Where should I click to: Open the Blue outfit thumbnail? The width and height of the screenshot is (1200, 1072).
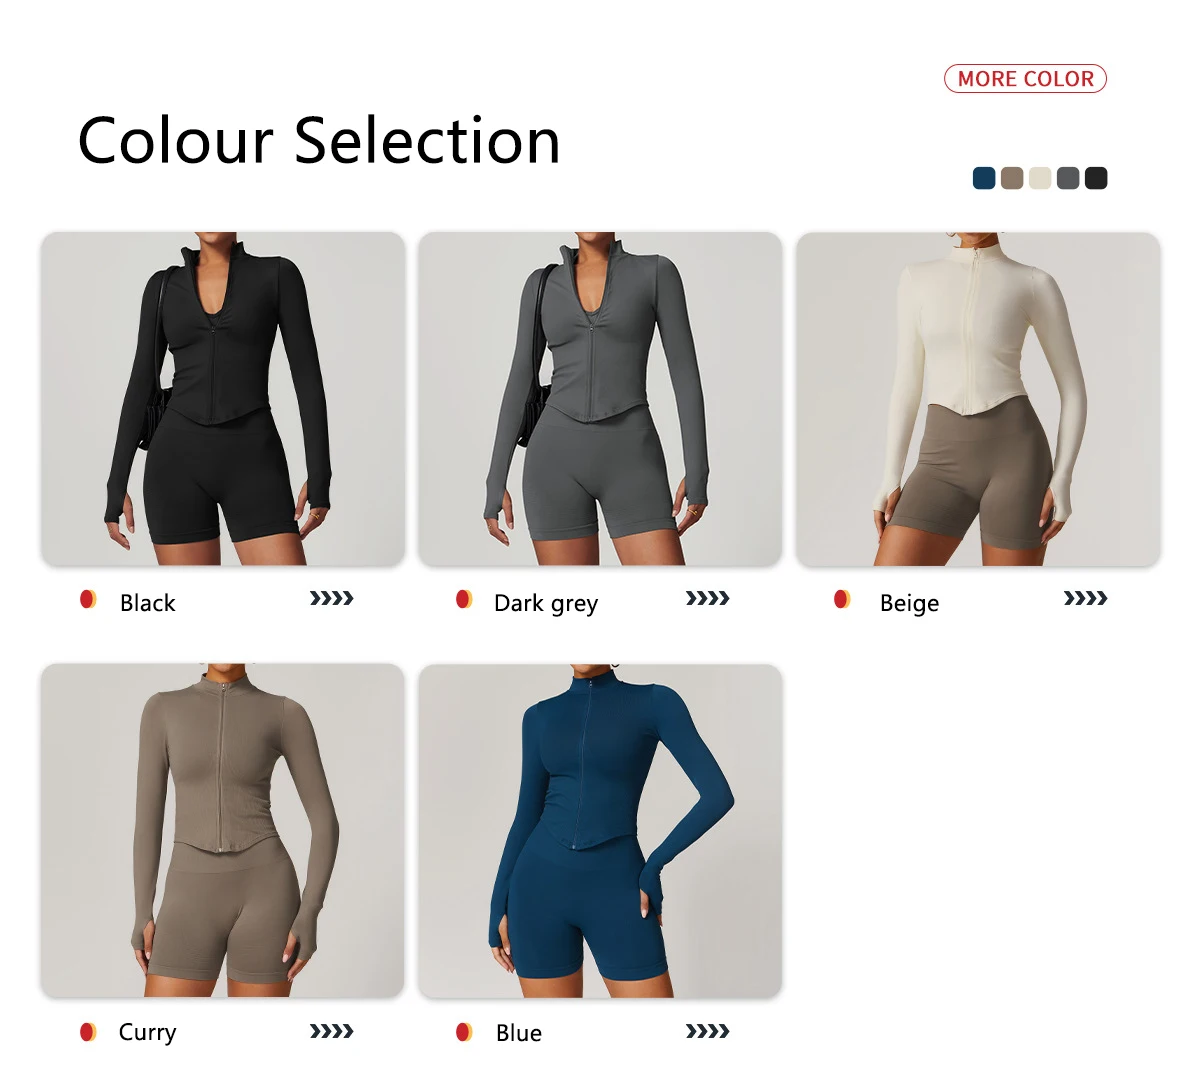(x=600, y=831)
